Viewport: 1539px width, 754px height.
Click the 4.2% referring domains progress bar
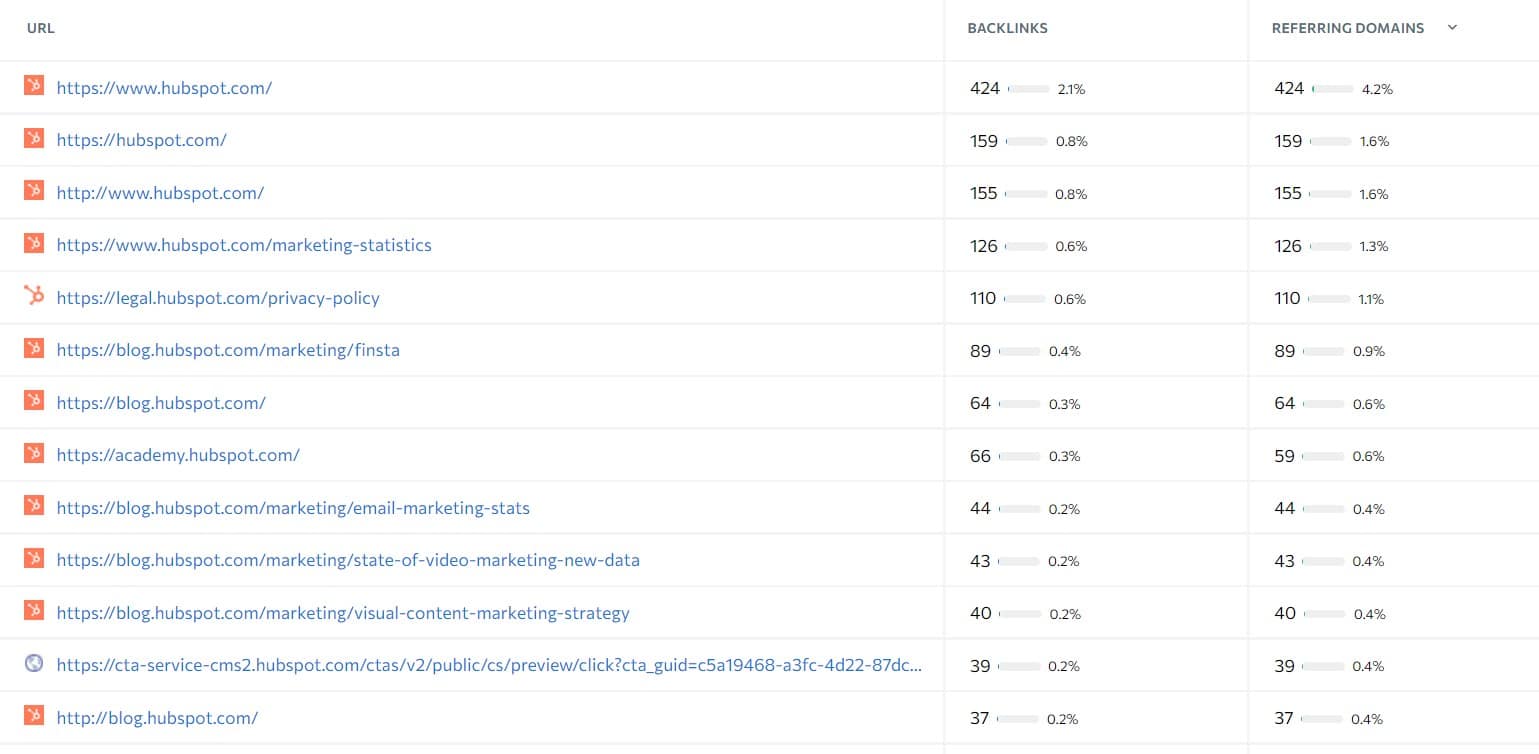[1333, 89]
